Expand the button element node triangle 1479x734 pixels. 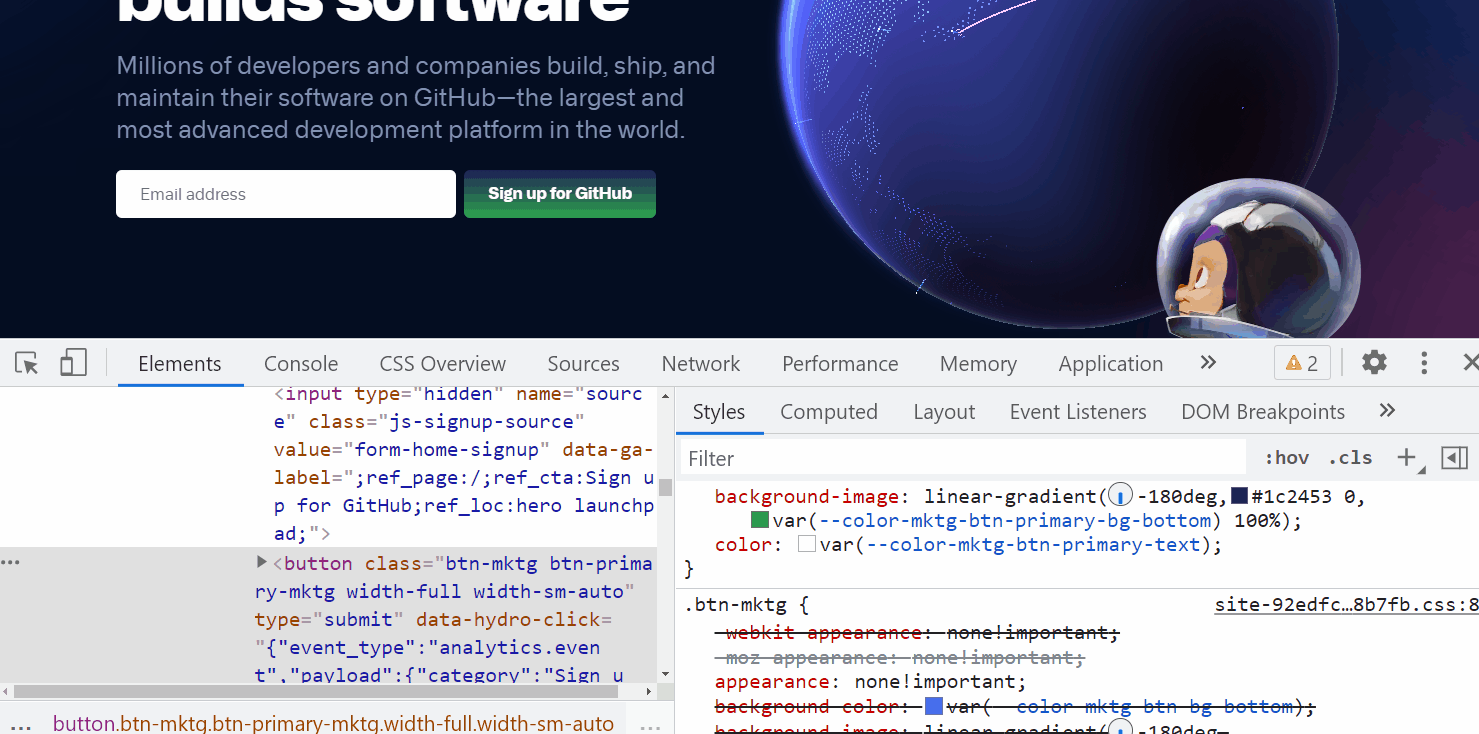262,562
